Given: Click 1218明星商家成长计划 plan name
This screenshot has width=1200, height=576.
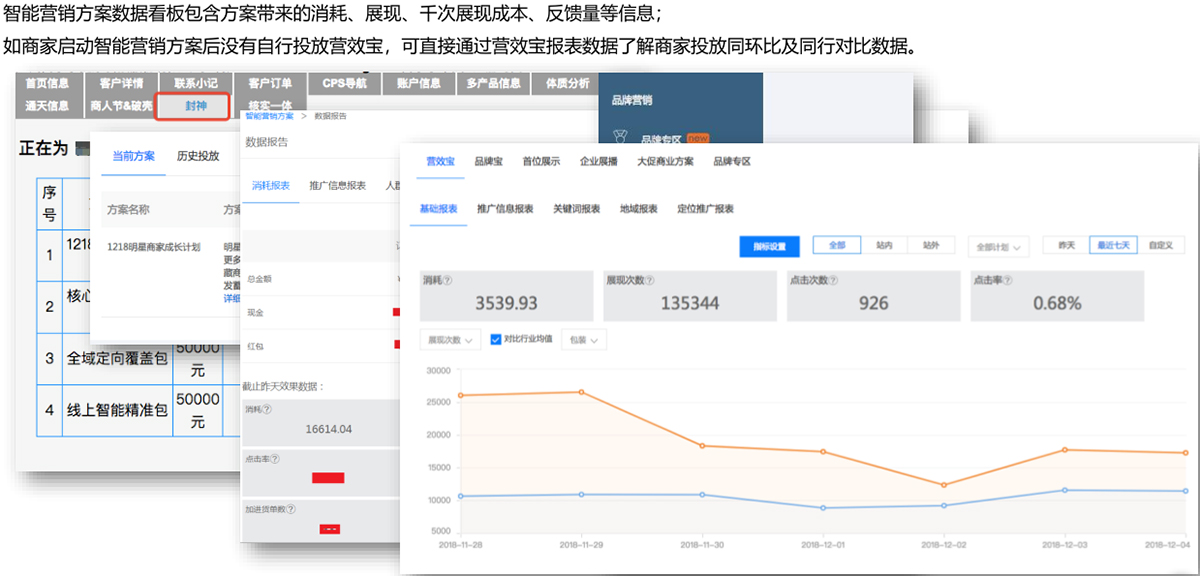Looking at the screenshot, I should 154,246.
